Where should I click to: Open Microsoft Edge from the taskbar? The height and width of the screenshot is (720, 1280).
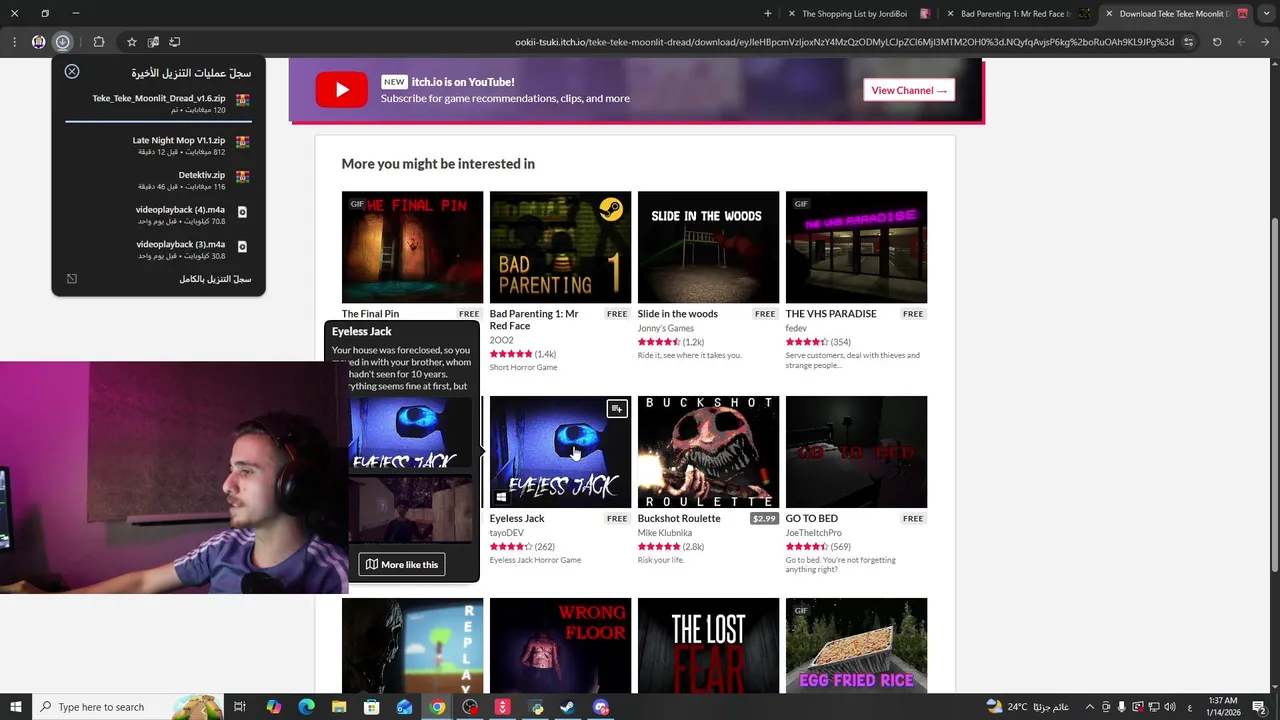click(306, 707)
